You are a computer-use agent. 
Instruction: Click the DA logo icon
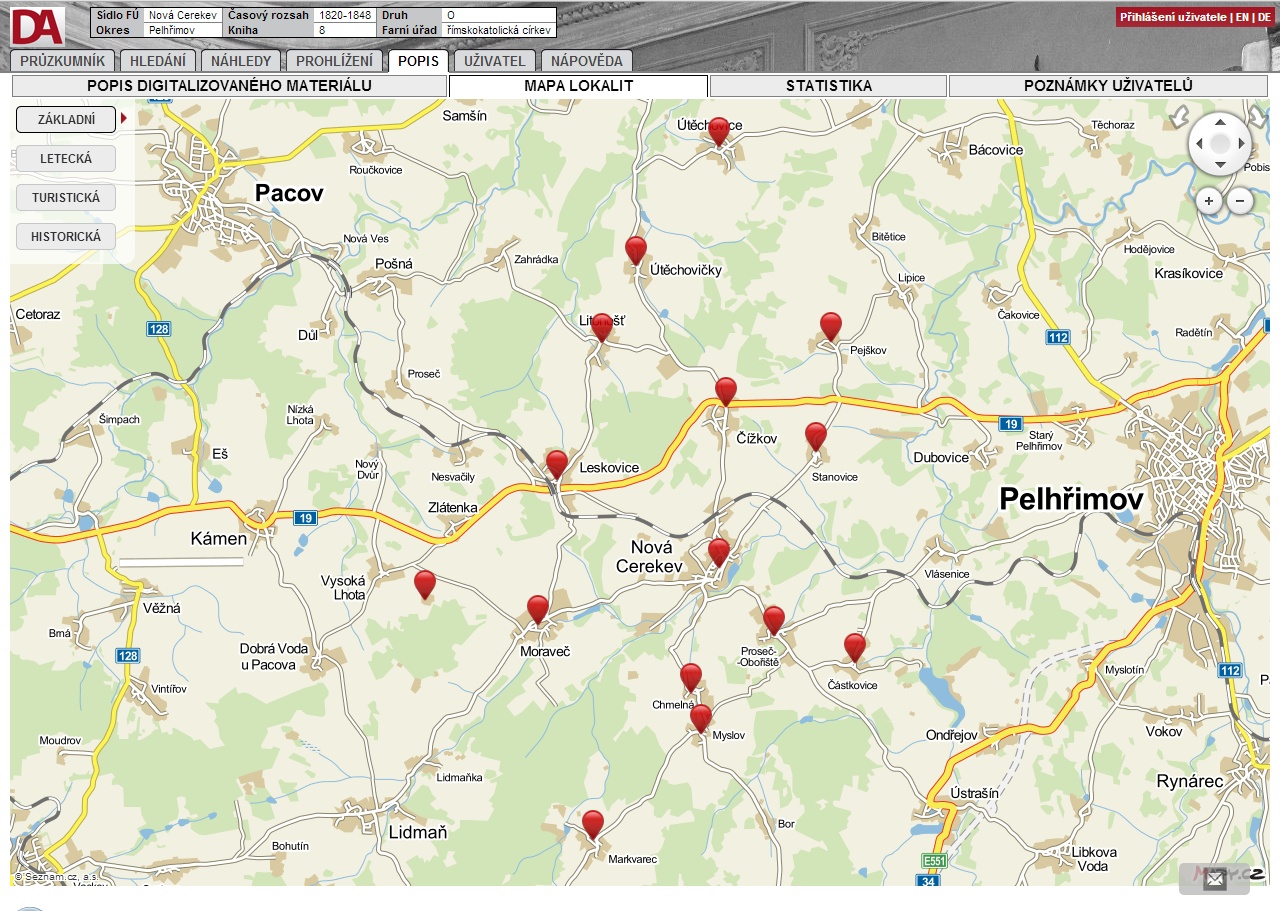click(x=38, y=26)
